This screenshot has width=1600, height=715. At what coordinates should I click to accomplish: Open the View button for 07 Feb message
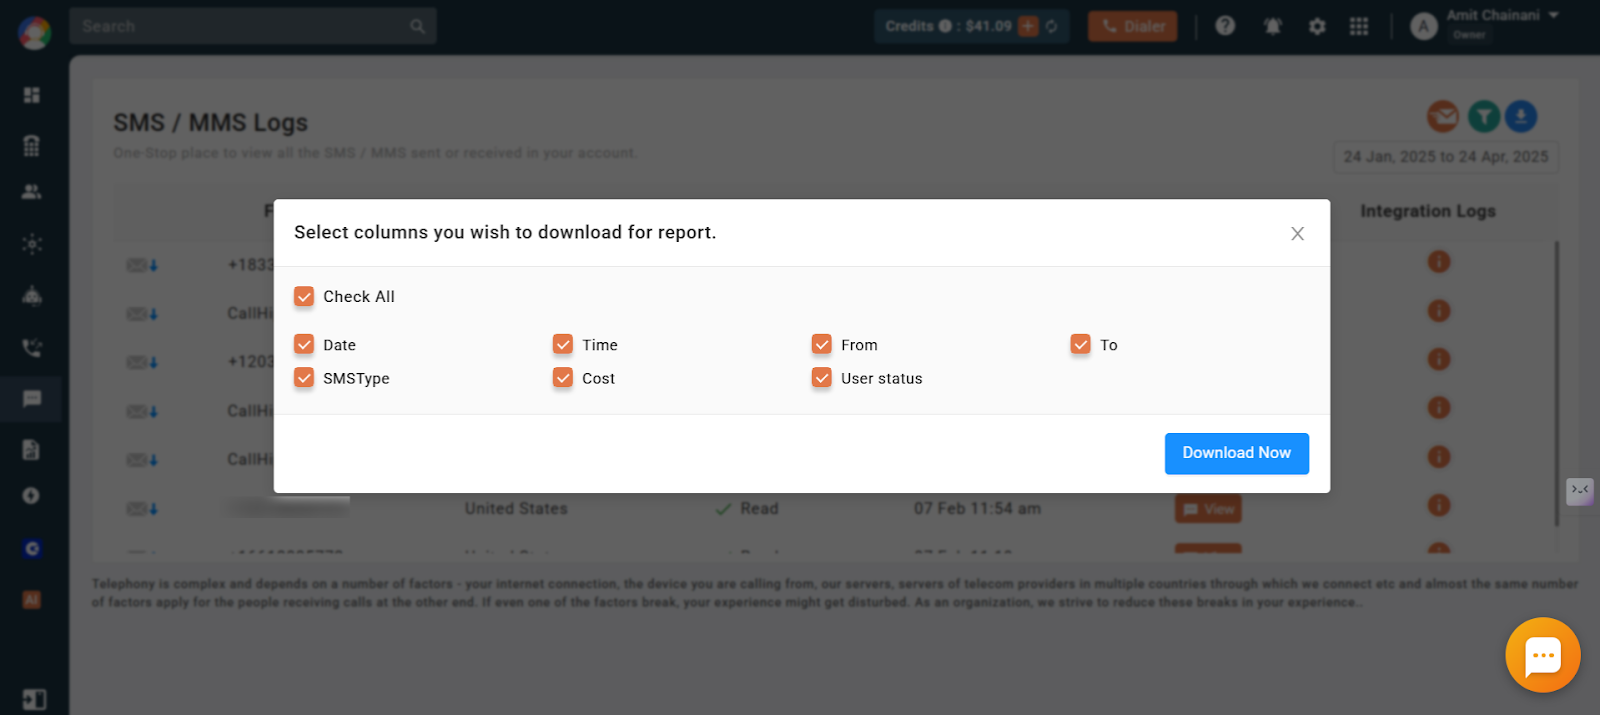click(1208, 509)
